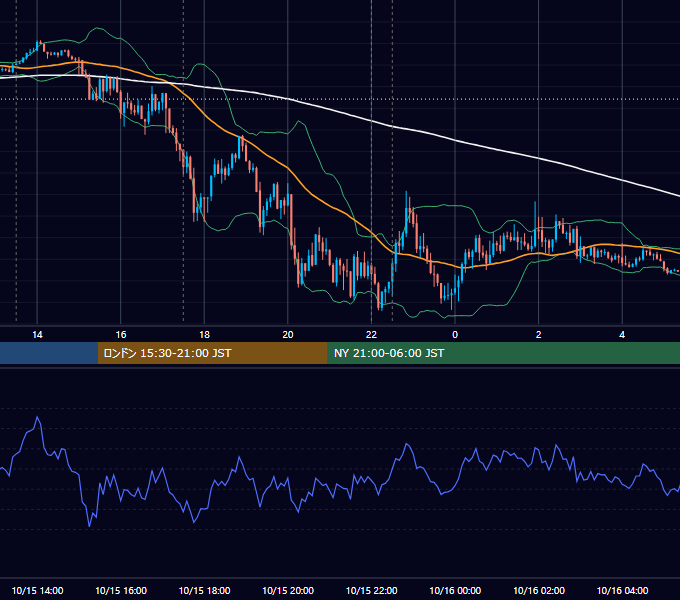Click the 10/15 18:00 time label

coord(204,590)
